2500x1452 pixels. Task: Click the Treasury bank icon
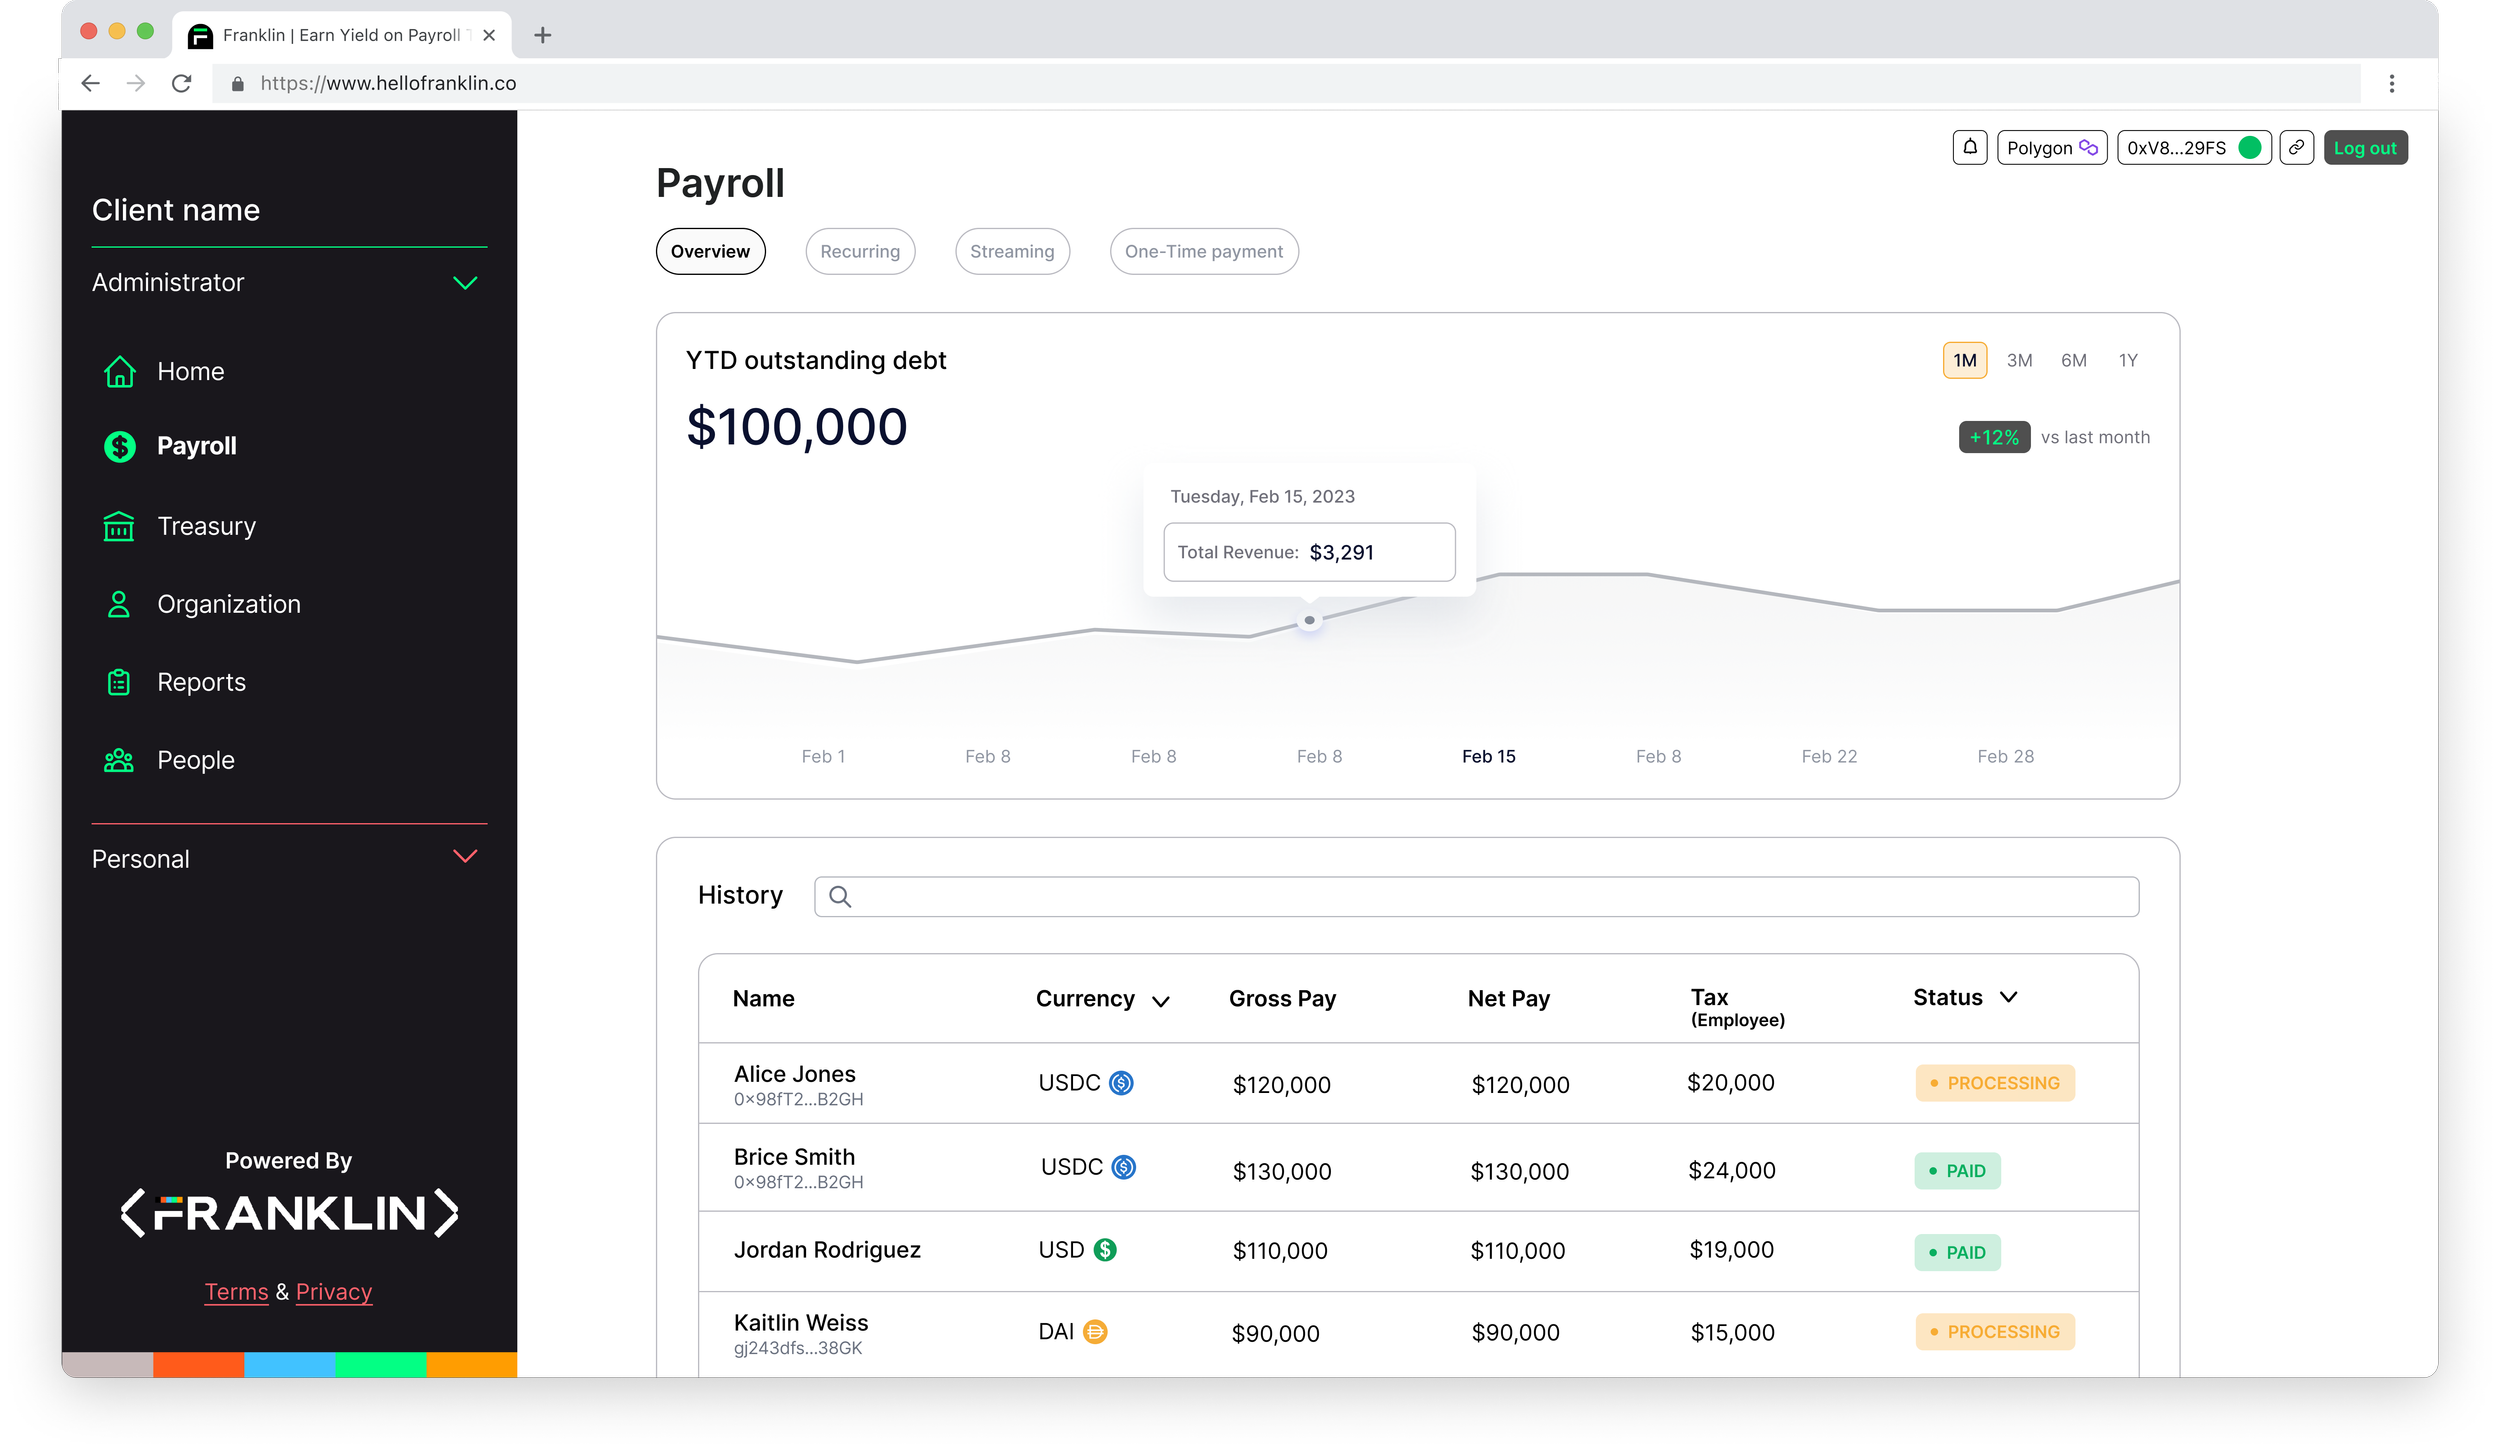point(119,526)
